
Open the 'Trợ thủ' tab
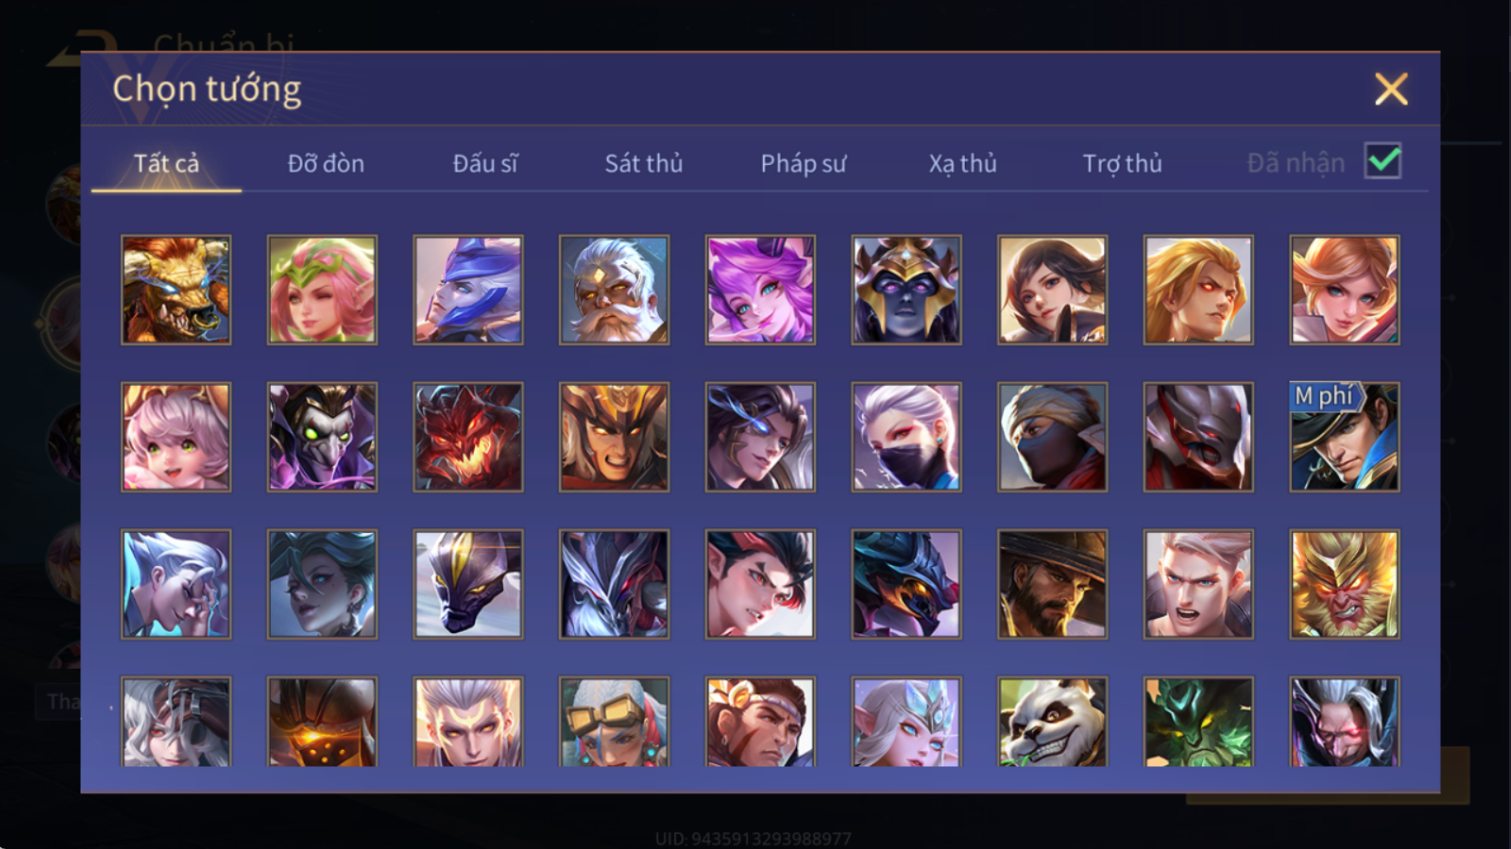1122,163
